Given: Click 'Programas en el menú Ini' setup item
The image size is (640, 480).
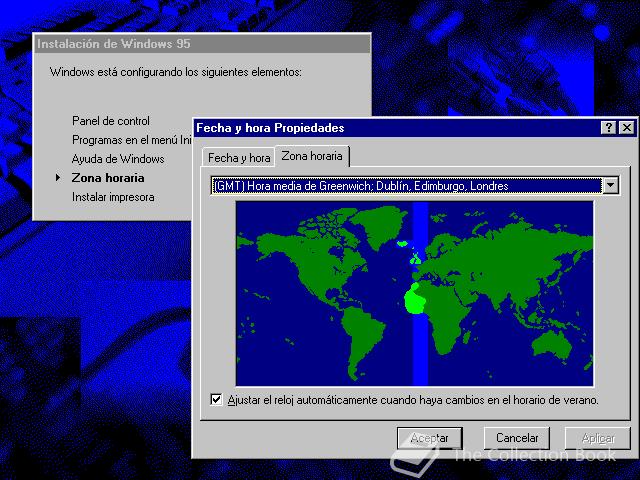Looking at the screenshot, I should 131,140.
